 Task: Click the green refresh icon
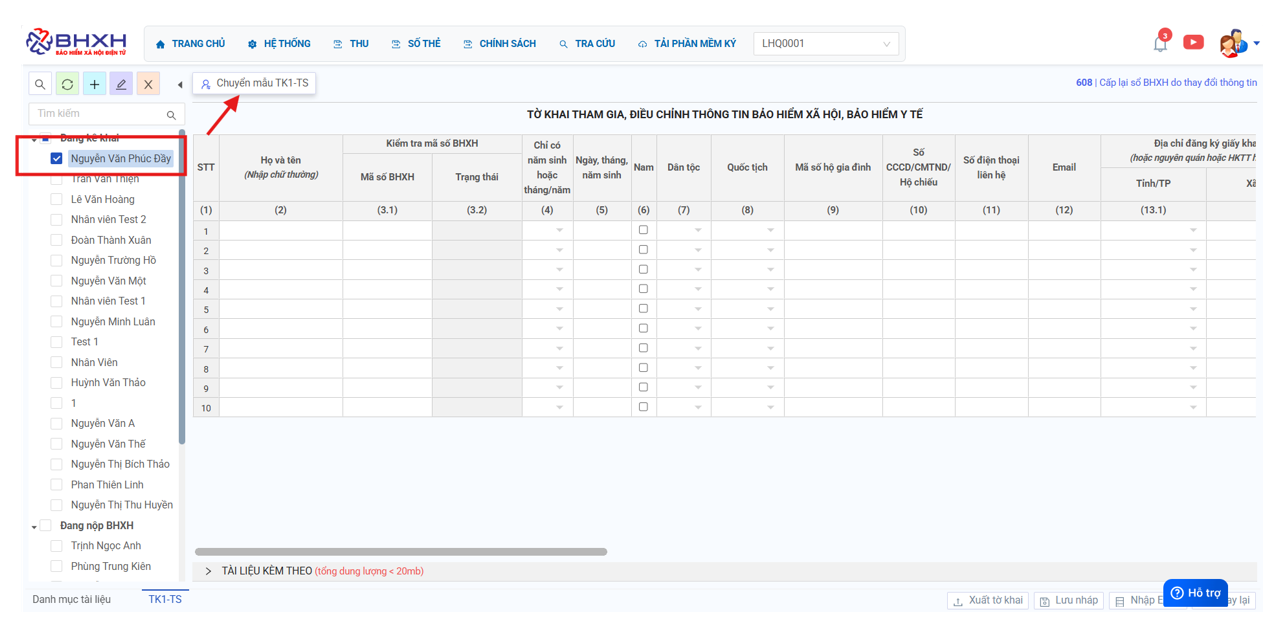(67, 85)
